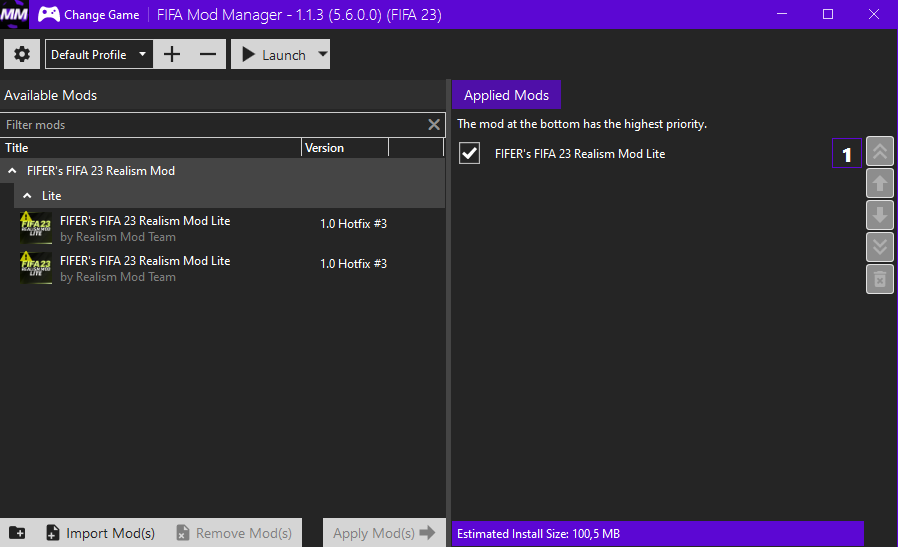Select the Applied Mods tab
This screenshot has width=898, height=547.
(506, 95)
